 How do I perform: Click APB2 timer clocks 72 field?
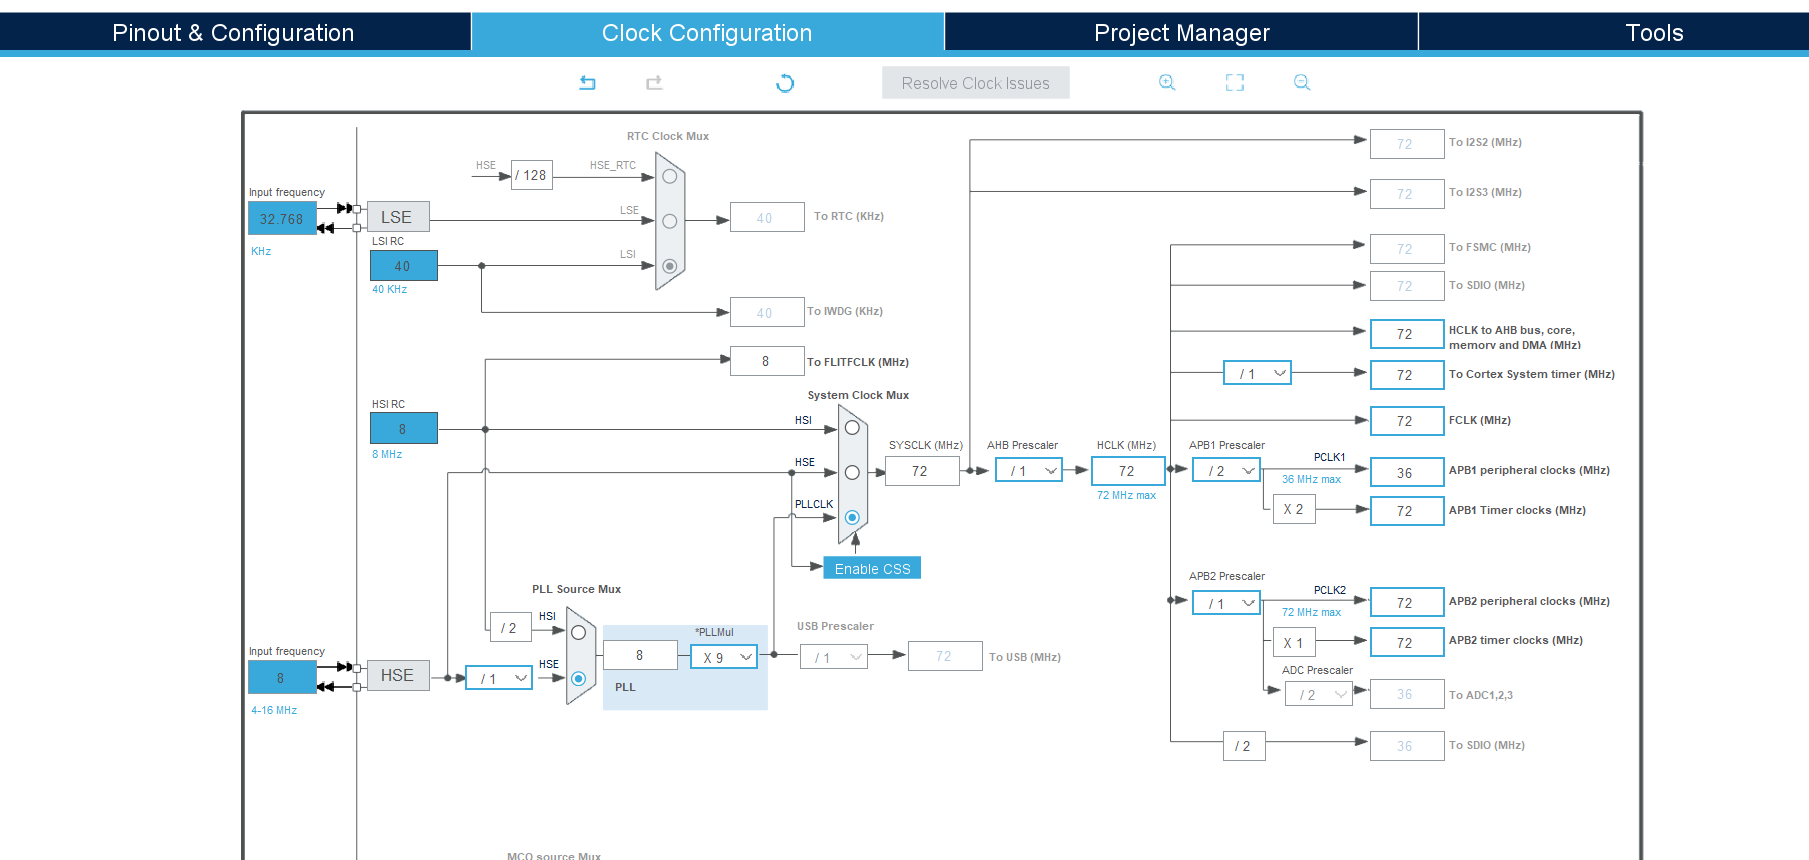pyautogui.click(x=1407, y=642)
